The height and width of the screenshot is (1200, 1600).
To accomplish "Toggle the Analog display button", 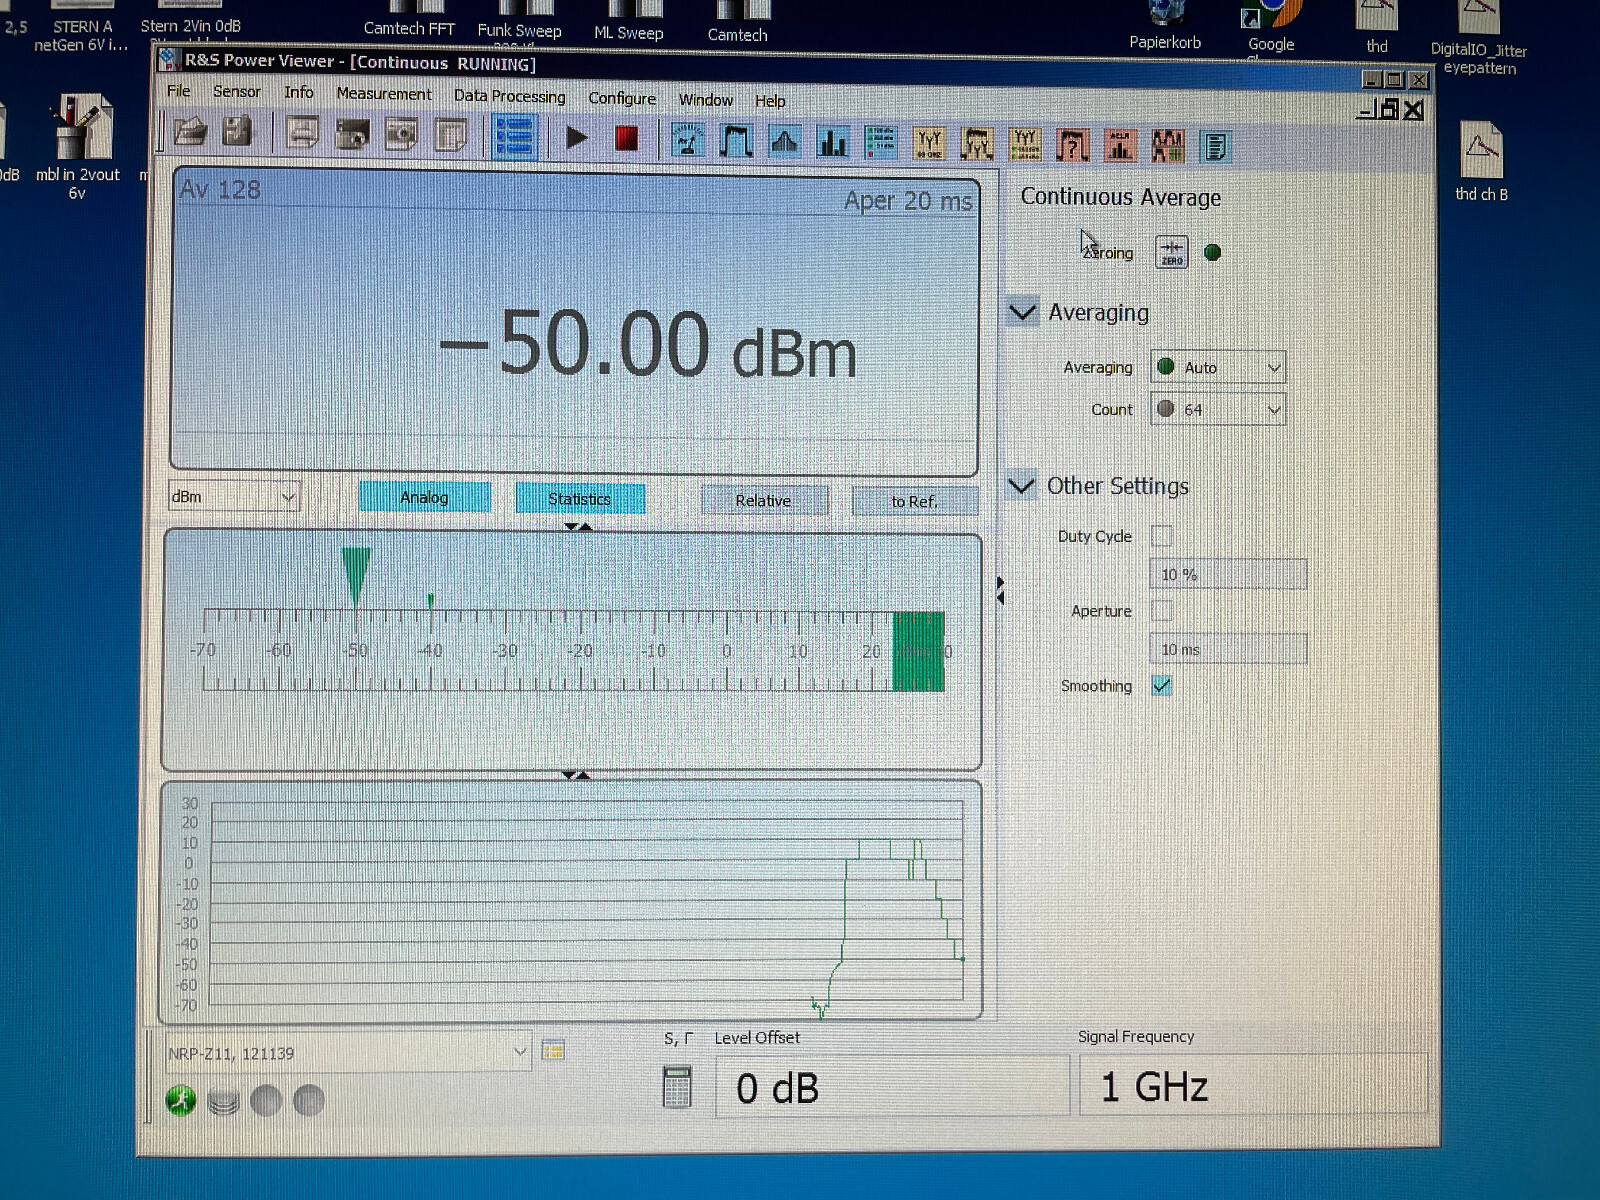I will tap(425, 497).
